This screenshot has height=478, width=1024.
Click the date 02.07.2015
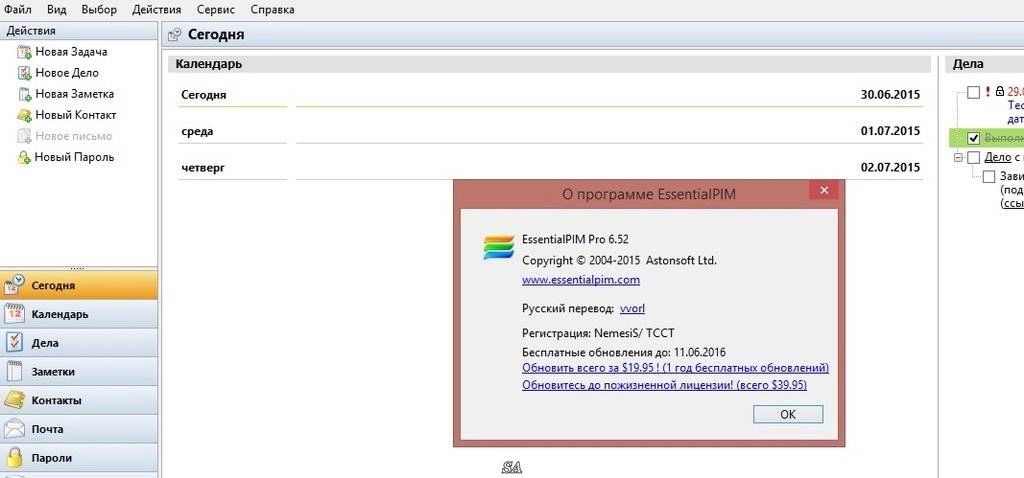coord(890,168)
